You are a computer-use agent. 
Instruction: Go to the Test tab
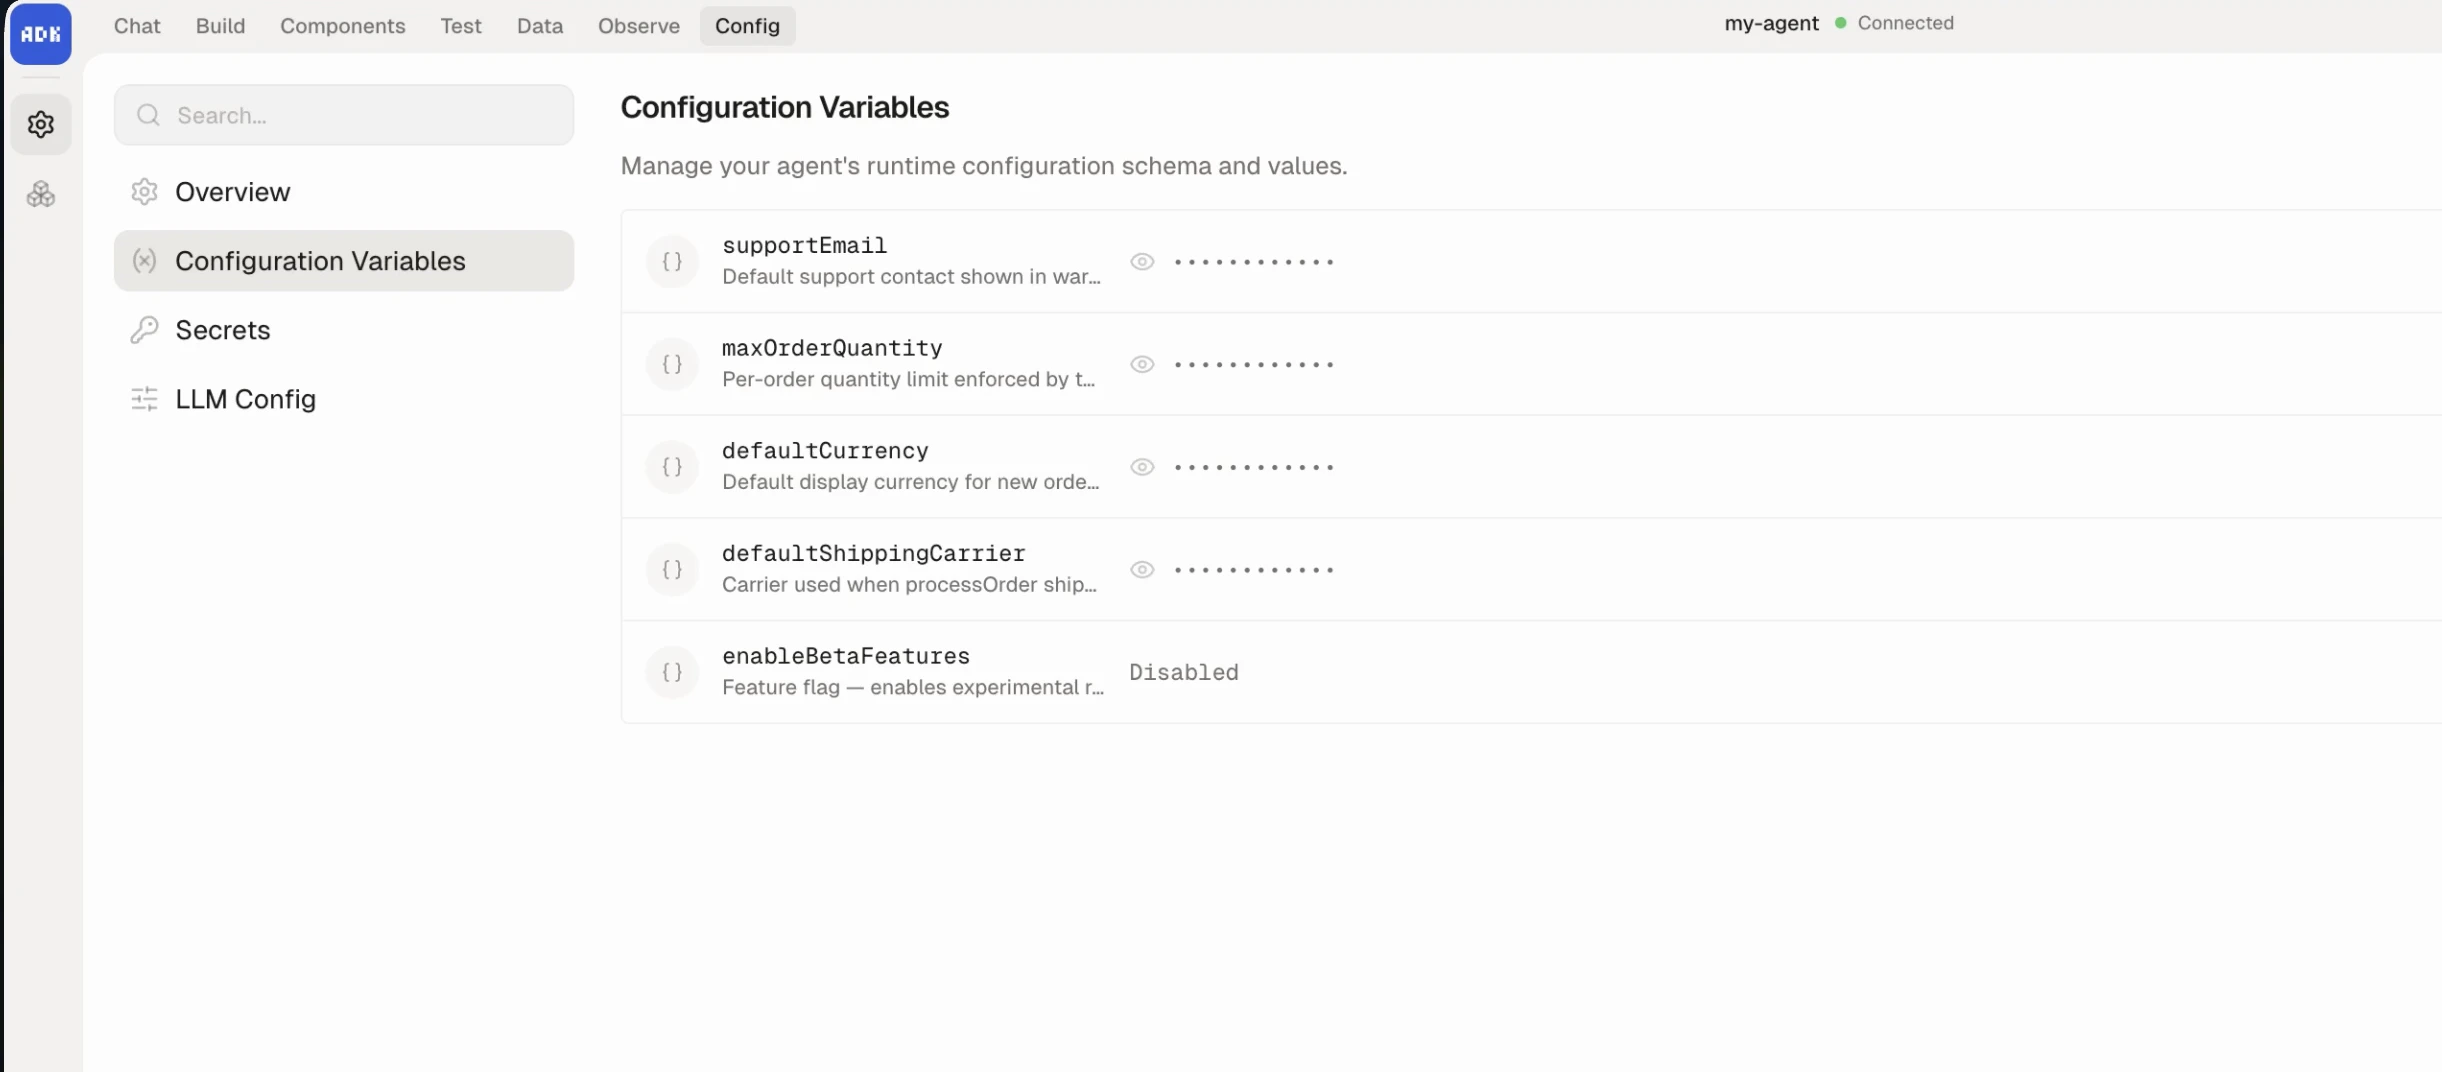click(461, 25)
